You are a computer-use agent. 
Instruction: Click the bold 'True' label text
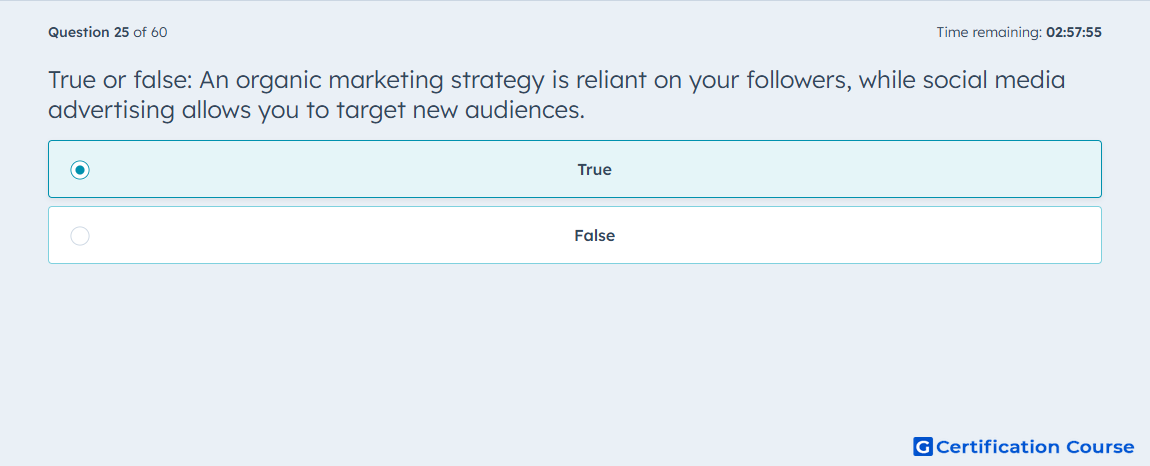594,170
